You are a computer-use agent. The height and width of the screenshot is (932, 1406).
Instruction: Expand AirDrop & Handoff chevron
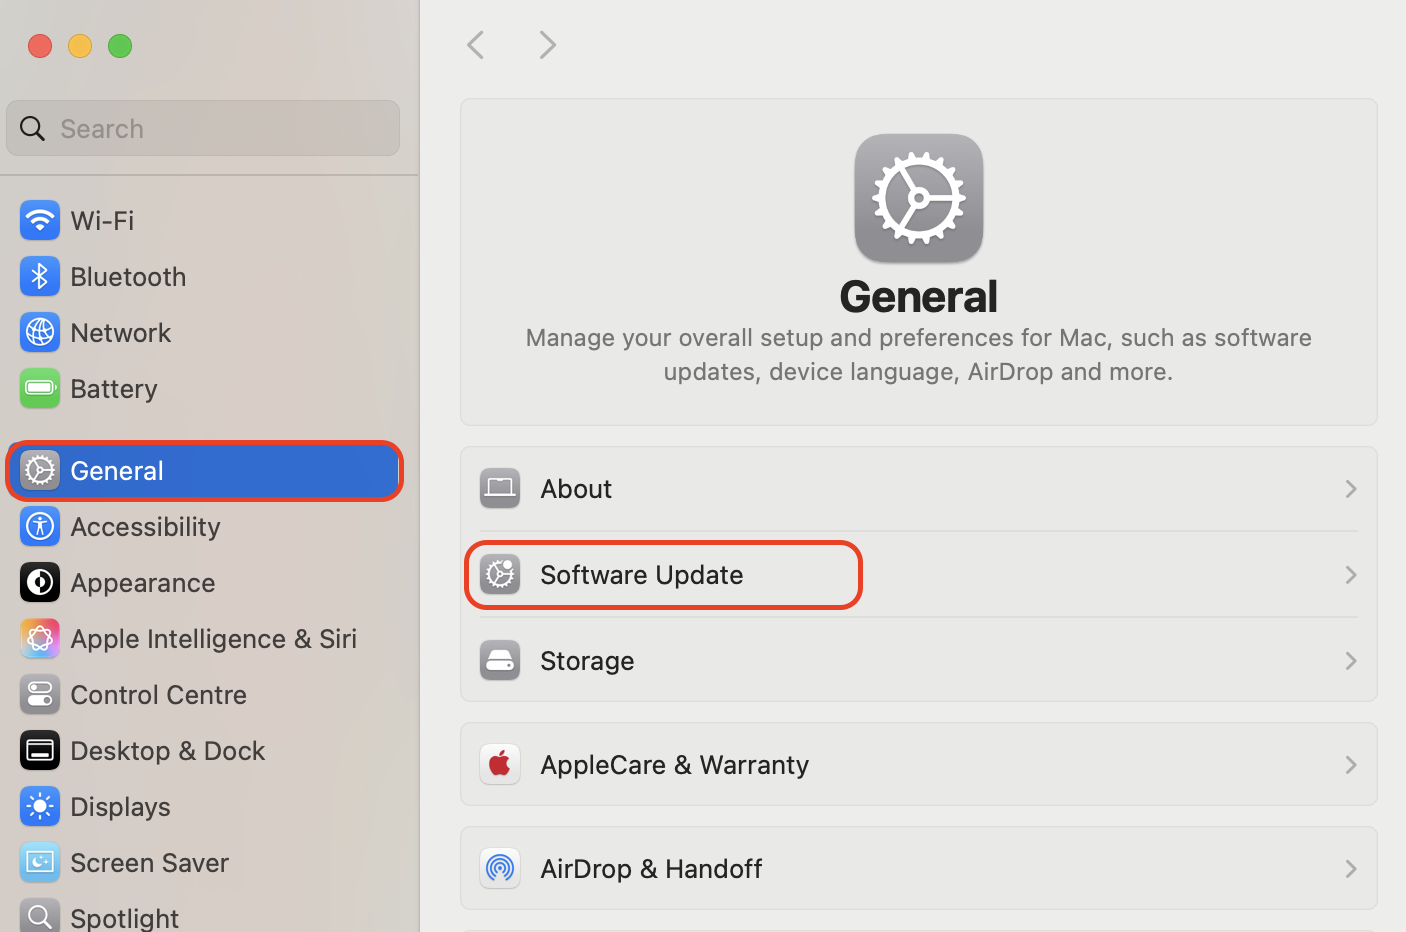coord(1351,869)
